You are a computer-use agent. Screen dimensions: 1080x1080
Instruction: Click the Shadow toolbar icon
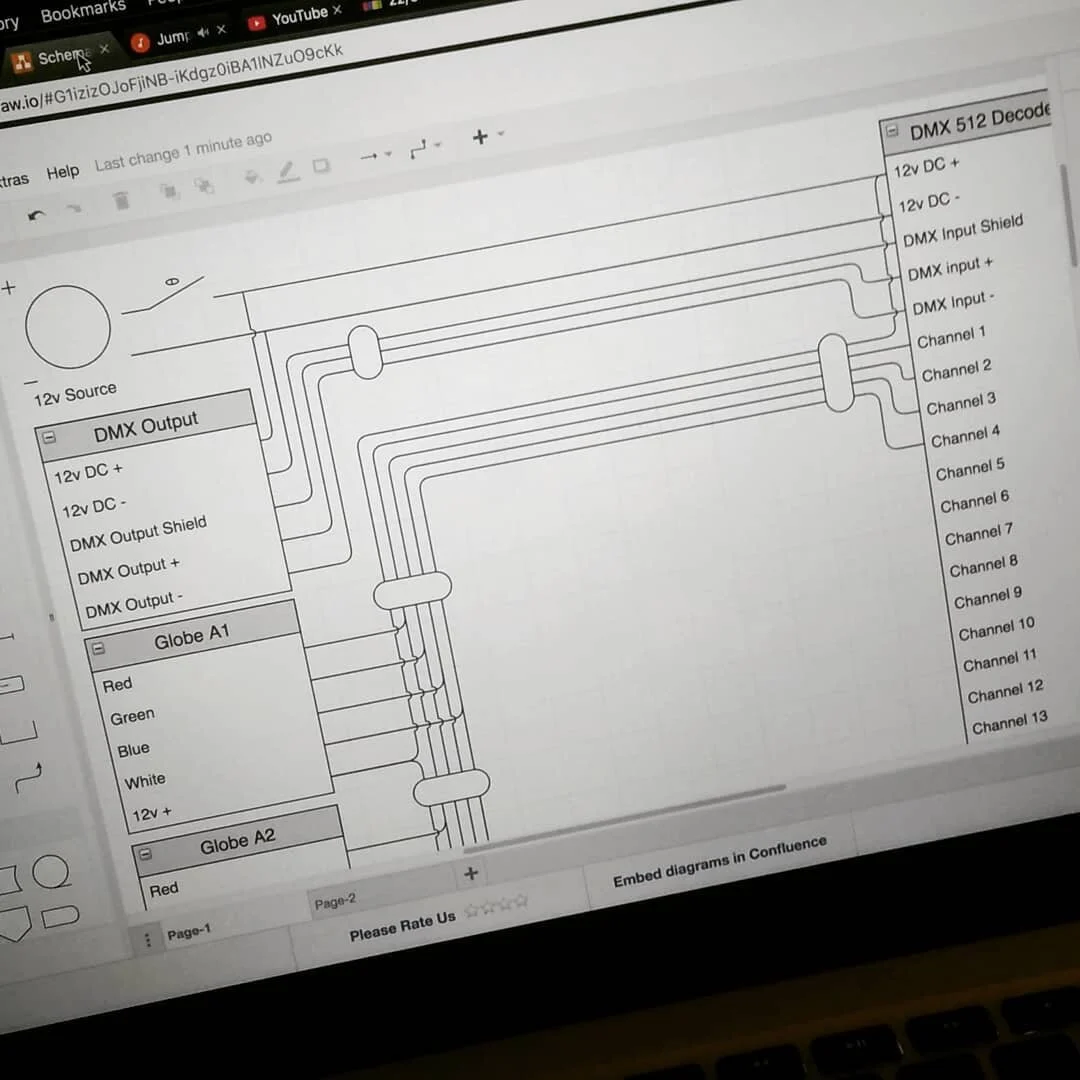coord(322,167)
